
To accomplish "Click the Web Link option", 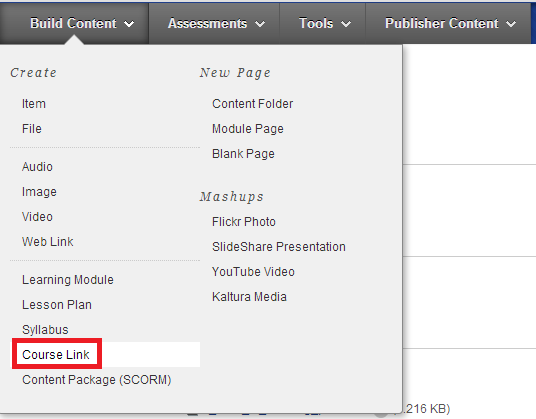I will pyautogui.click(x=48, y=242).
